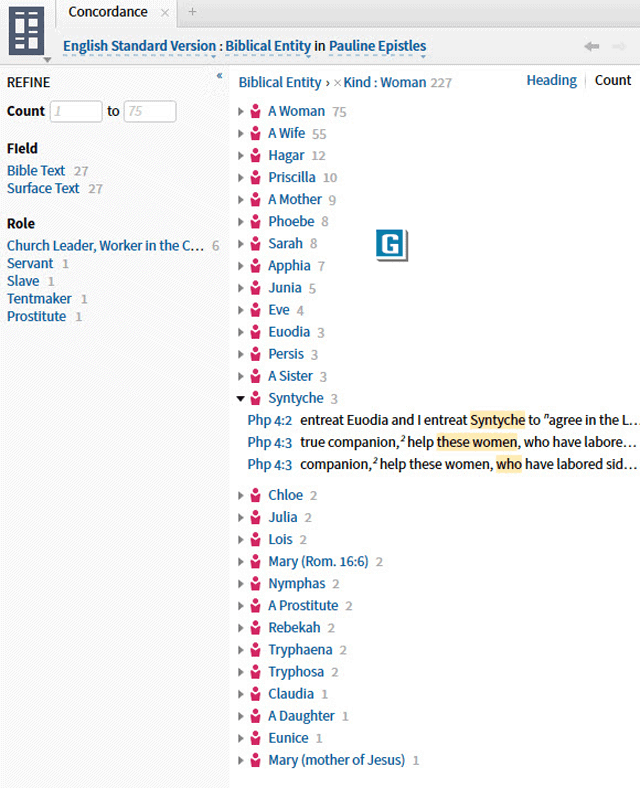Click the woman icon beside Rebekah
This screenshot has height=788, width=640.
pos(256,628)
